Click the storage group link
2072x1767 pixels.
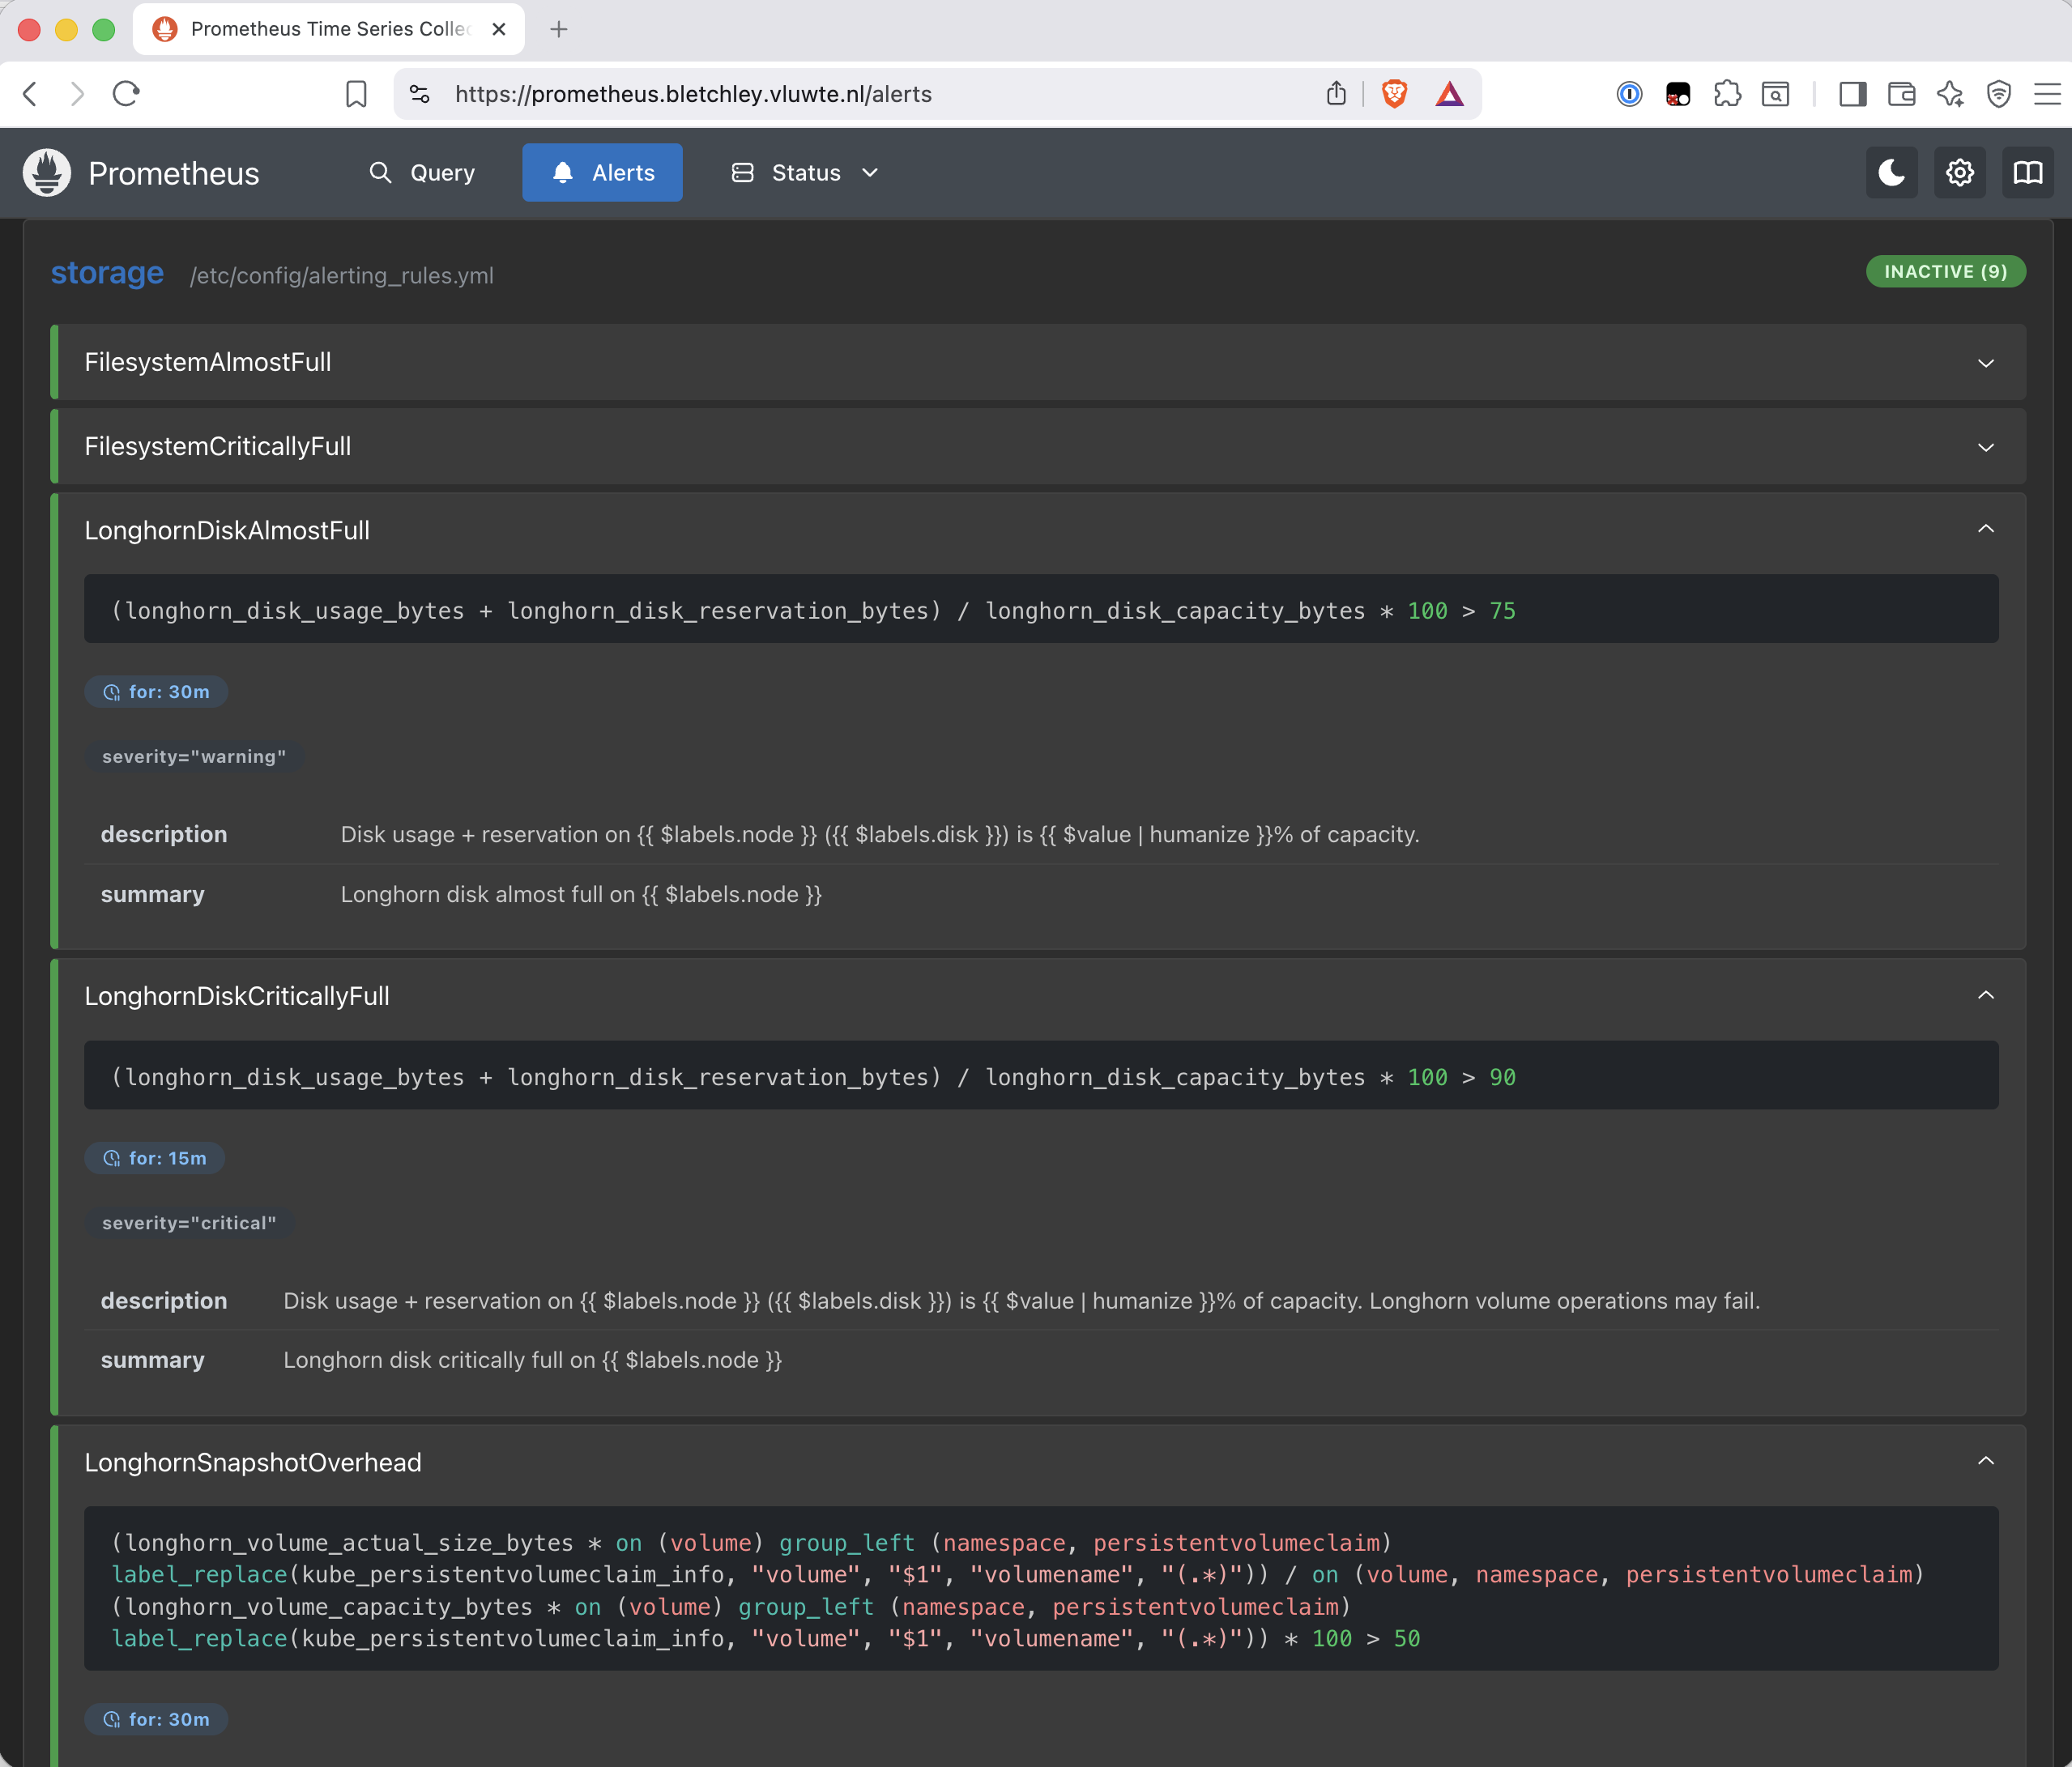coord(107,273)
